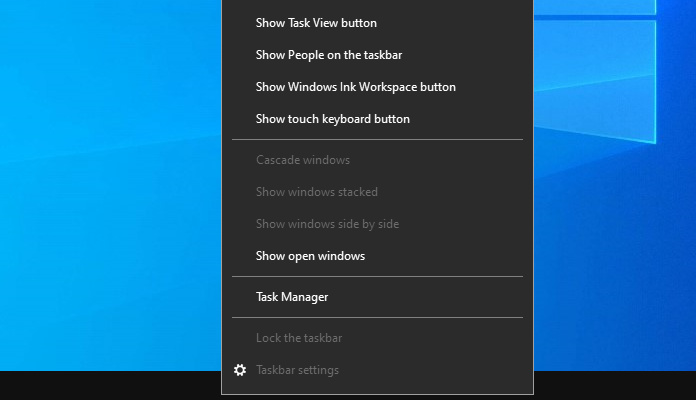Click the black taskbar right of the menu
696x400 pixels.
click(x=615, y=385)
